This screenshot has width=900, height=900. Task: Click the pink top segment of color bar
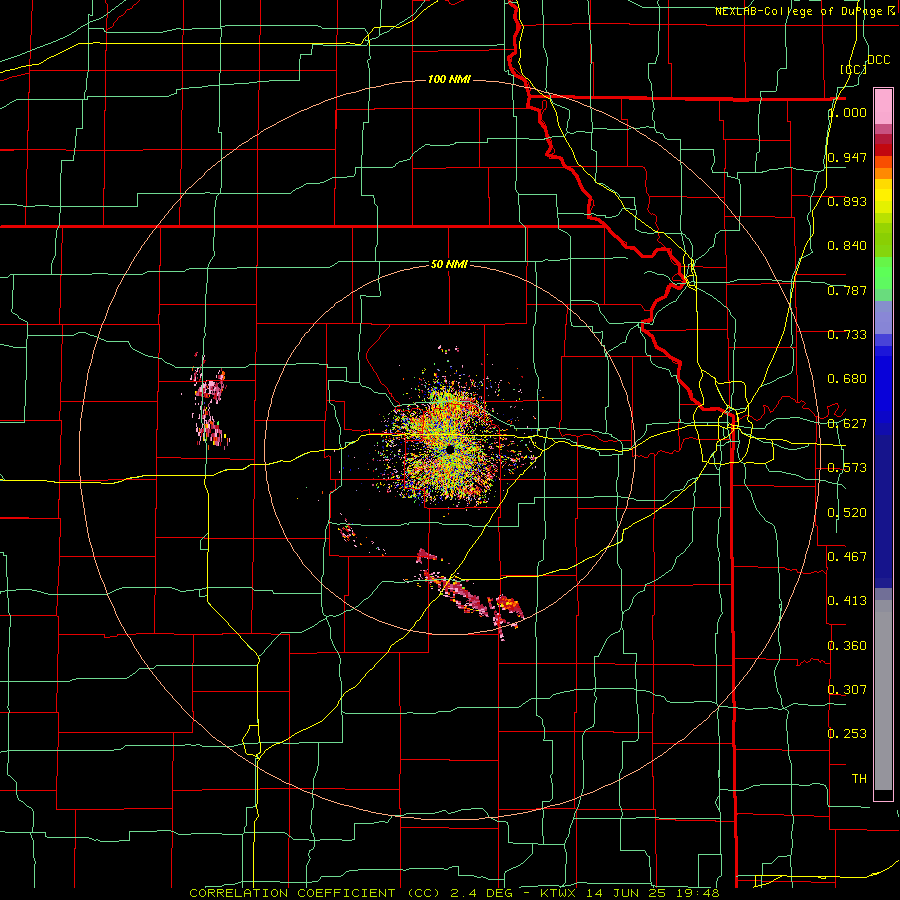pyautogui.click(x=883, y=107)
